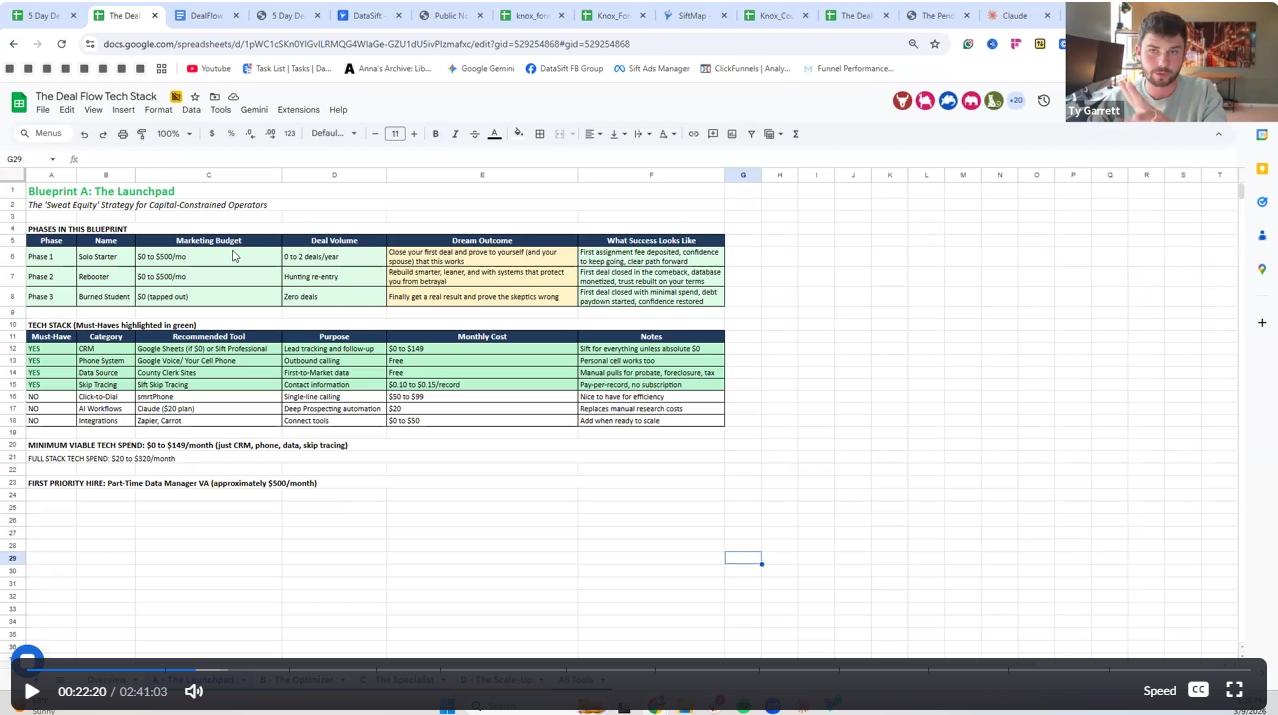Redo the last edit in toolbar

pos(102,134)
